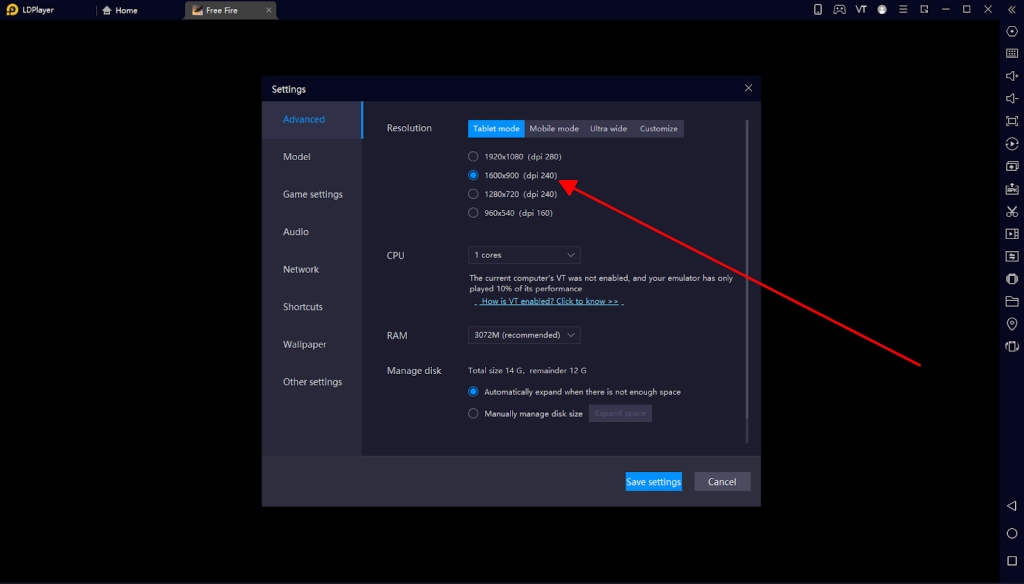The image size is (1024, 584).
Task: Choose manually manage disk size option
Action: 474,414
